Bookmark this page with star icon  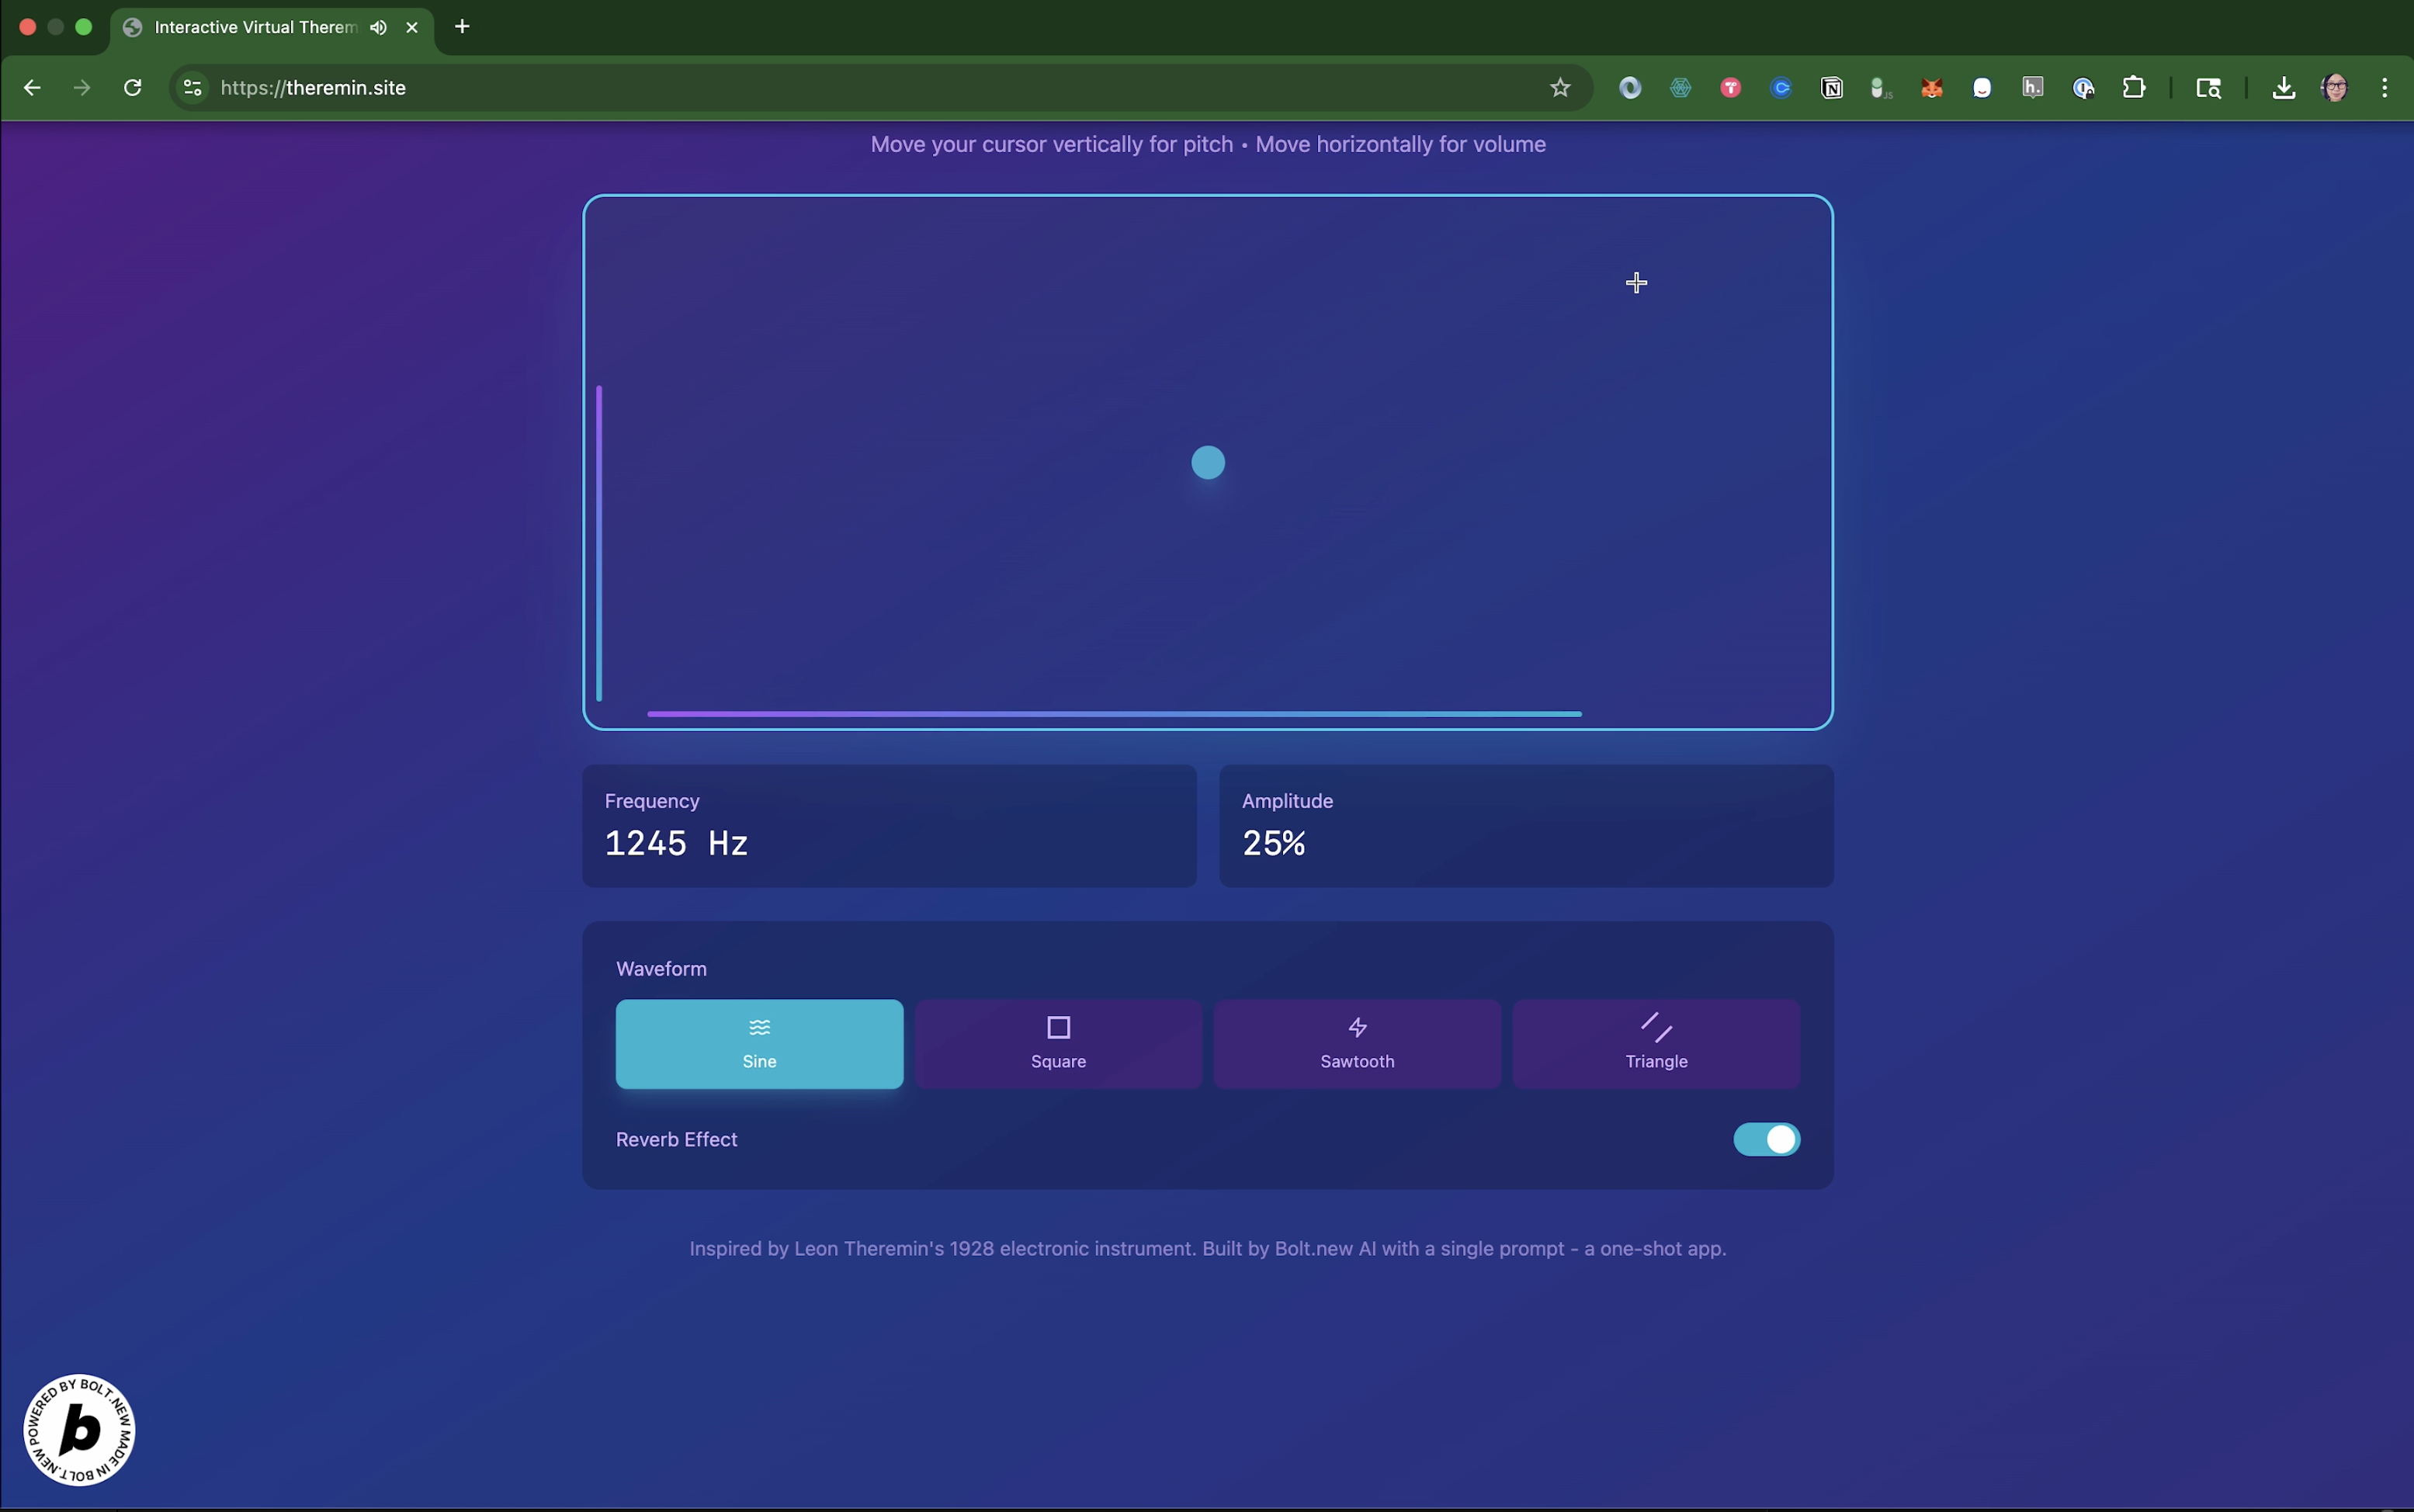(x=1560, y=88)
